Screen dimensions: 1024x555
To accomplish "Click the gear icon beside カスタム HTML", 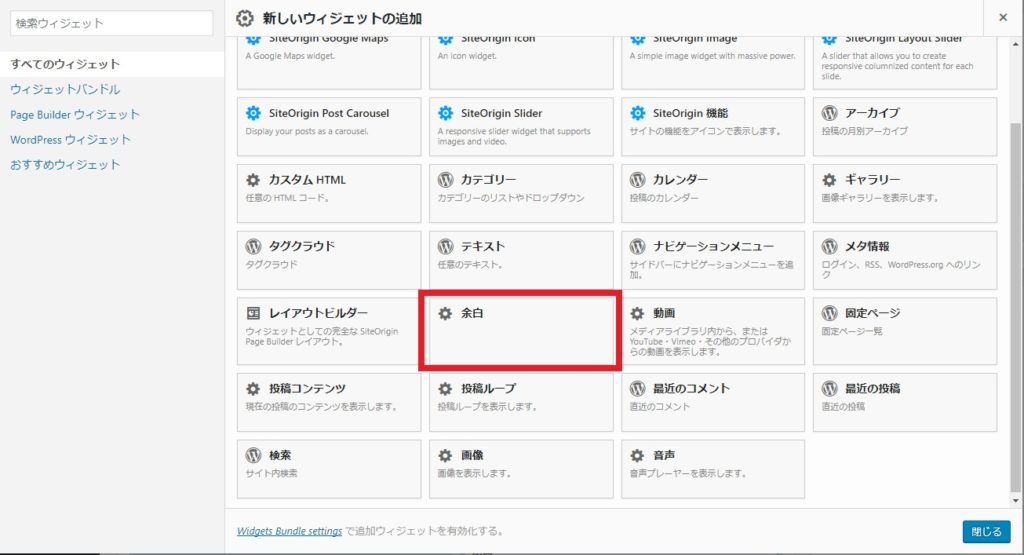I will coord(253,180).
